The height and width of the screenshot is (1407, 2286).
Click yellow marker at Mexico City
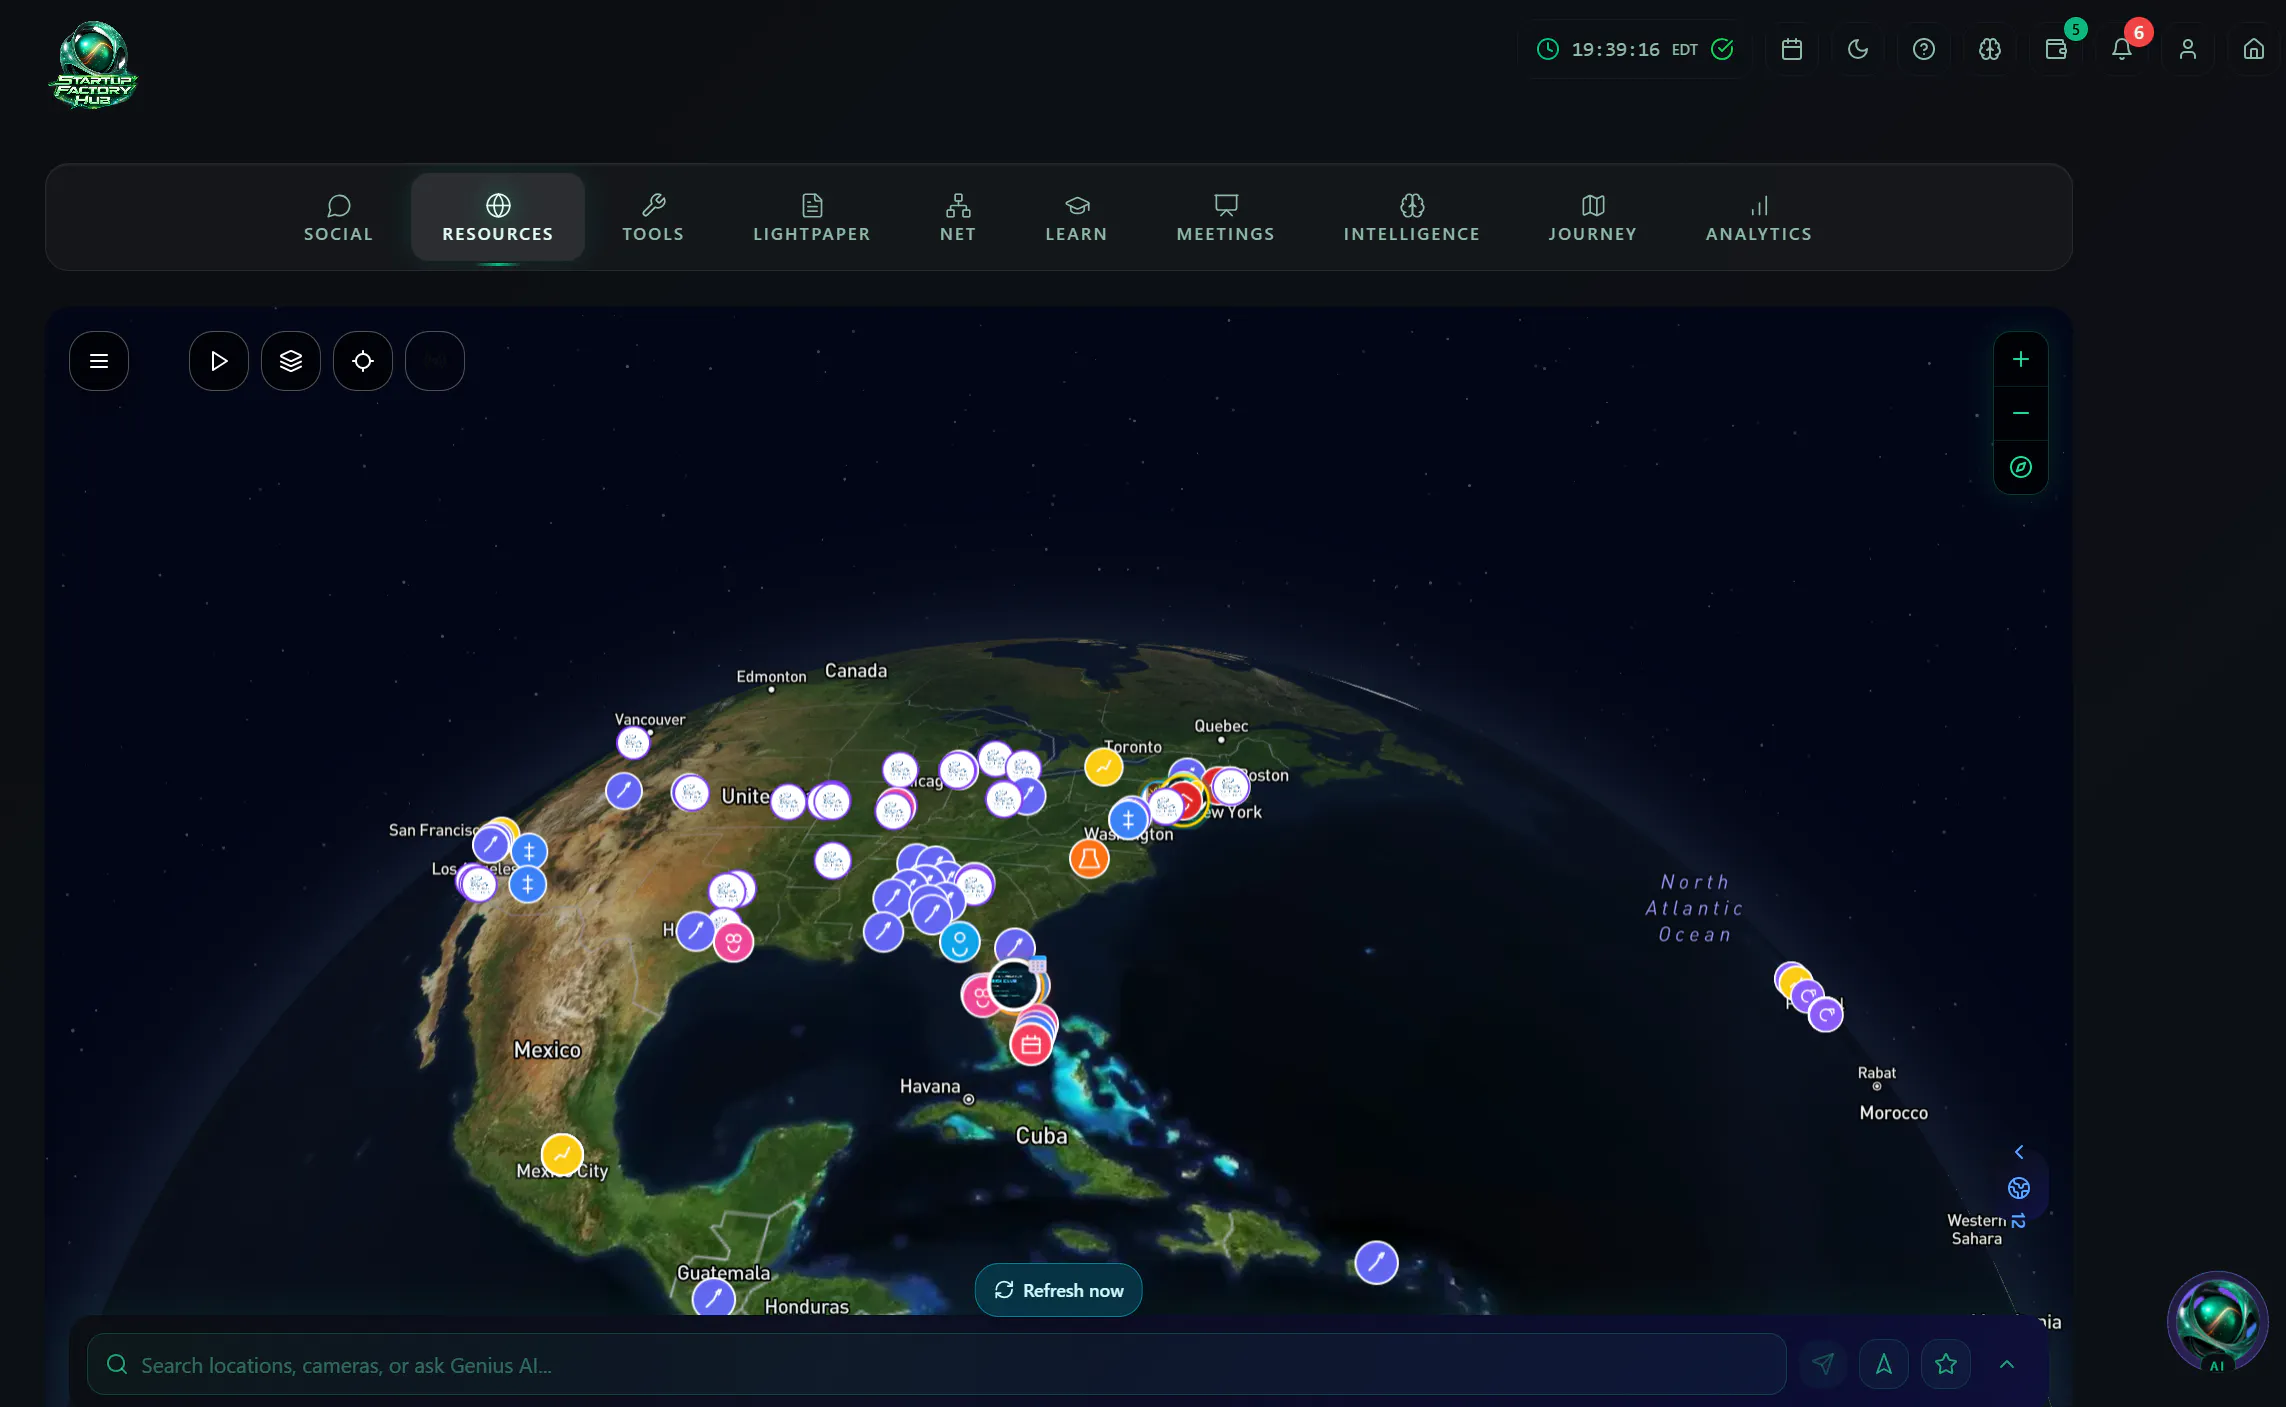point(562,1155)
